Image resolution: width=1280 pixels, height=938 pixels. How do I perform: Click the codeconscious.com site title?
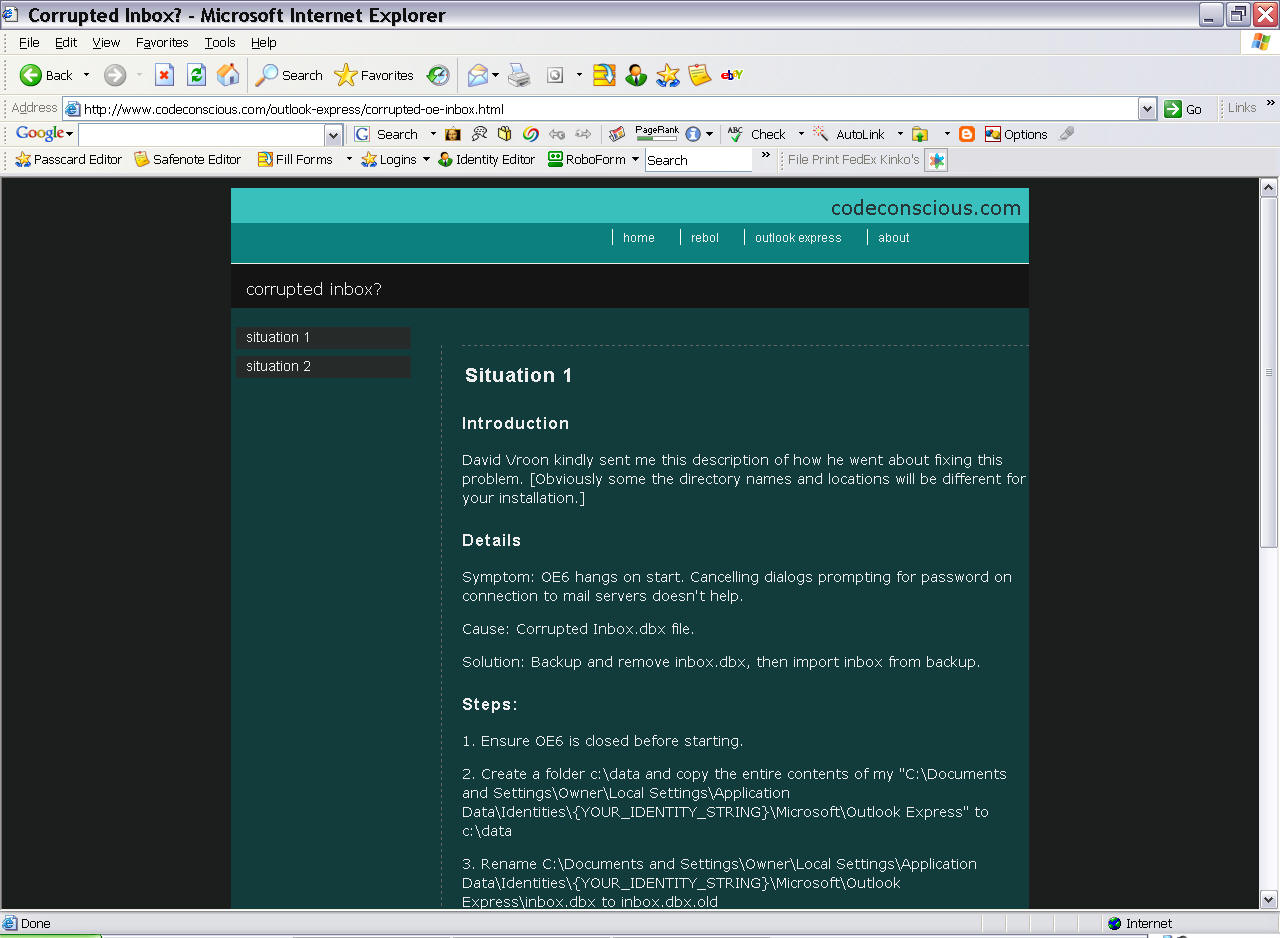[x=926, y=208]
